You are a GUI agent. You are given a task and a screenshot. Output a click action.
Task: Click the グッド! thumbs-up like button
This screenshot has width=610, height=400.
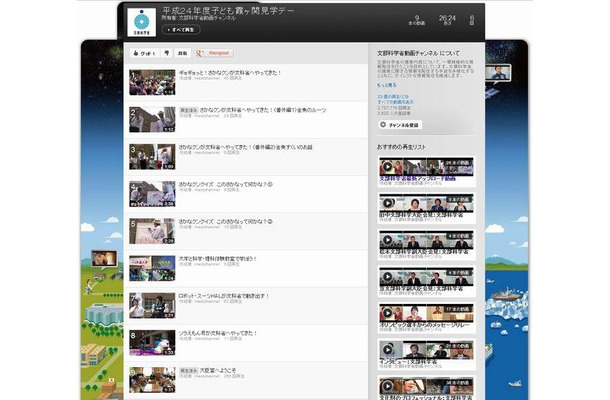click(x=144, y=53)
